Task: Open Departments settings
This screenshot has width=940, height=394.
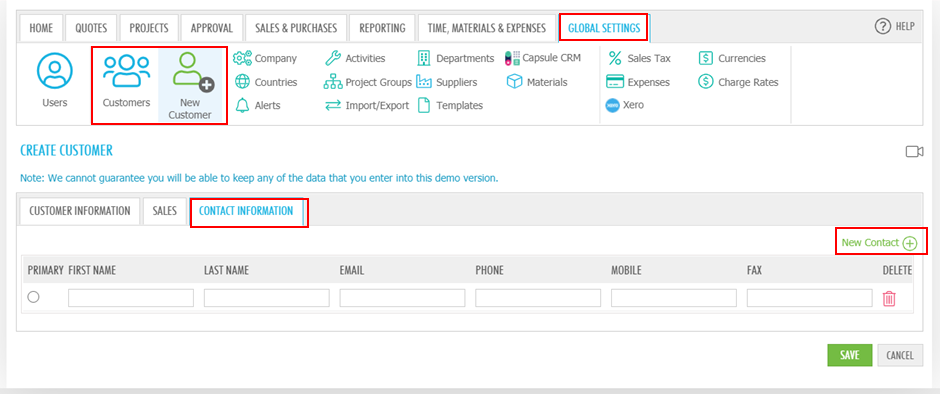Action: [x=455, y=58]
